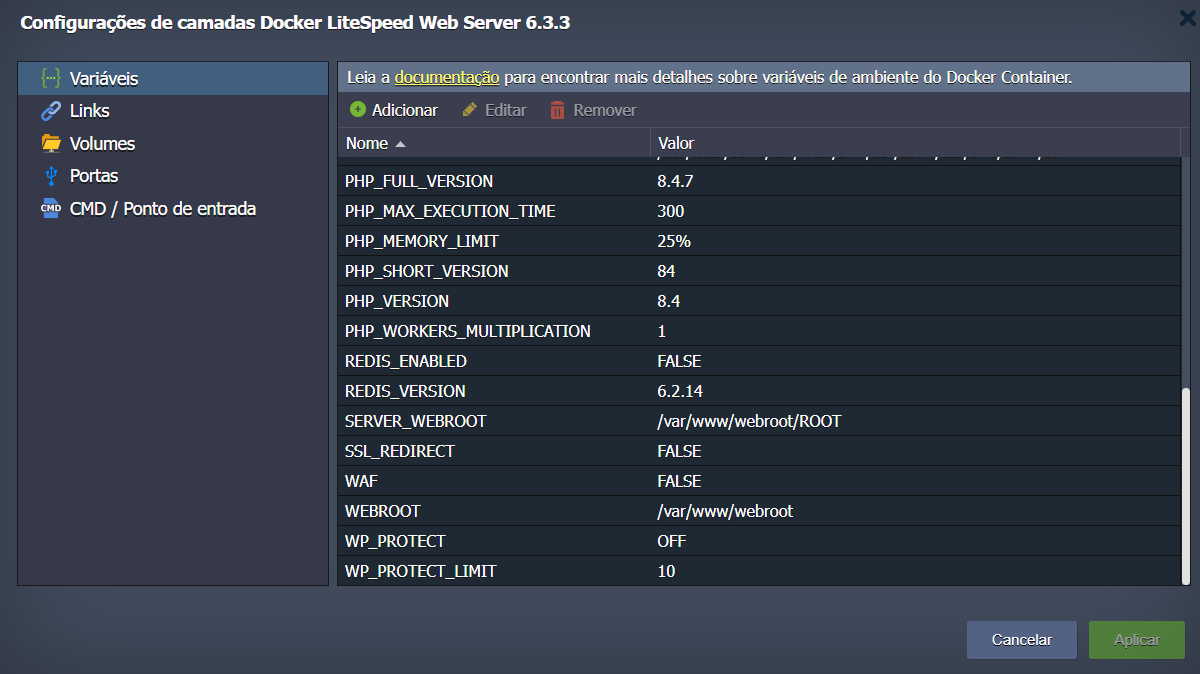Click the value 84
This screenshot has width=1200, height=674.
click(x=666, y=271)
